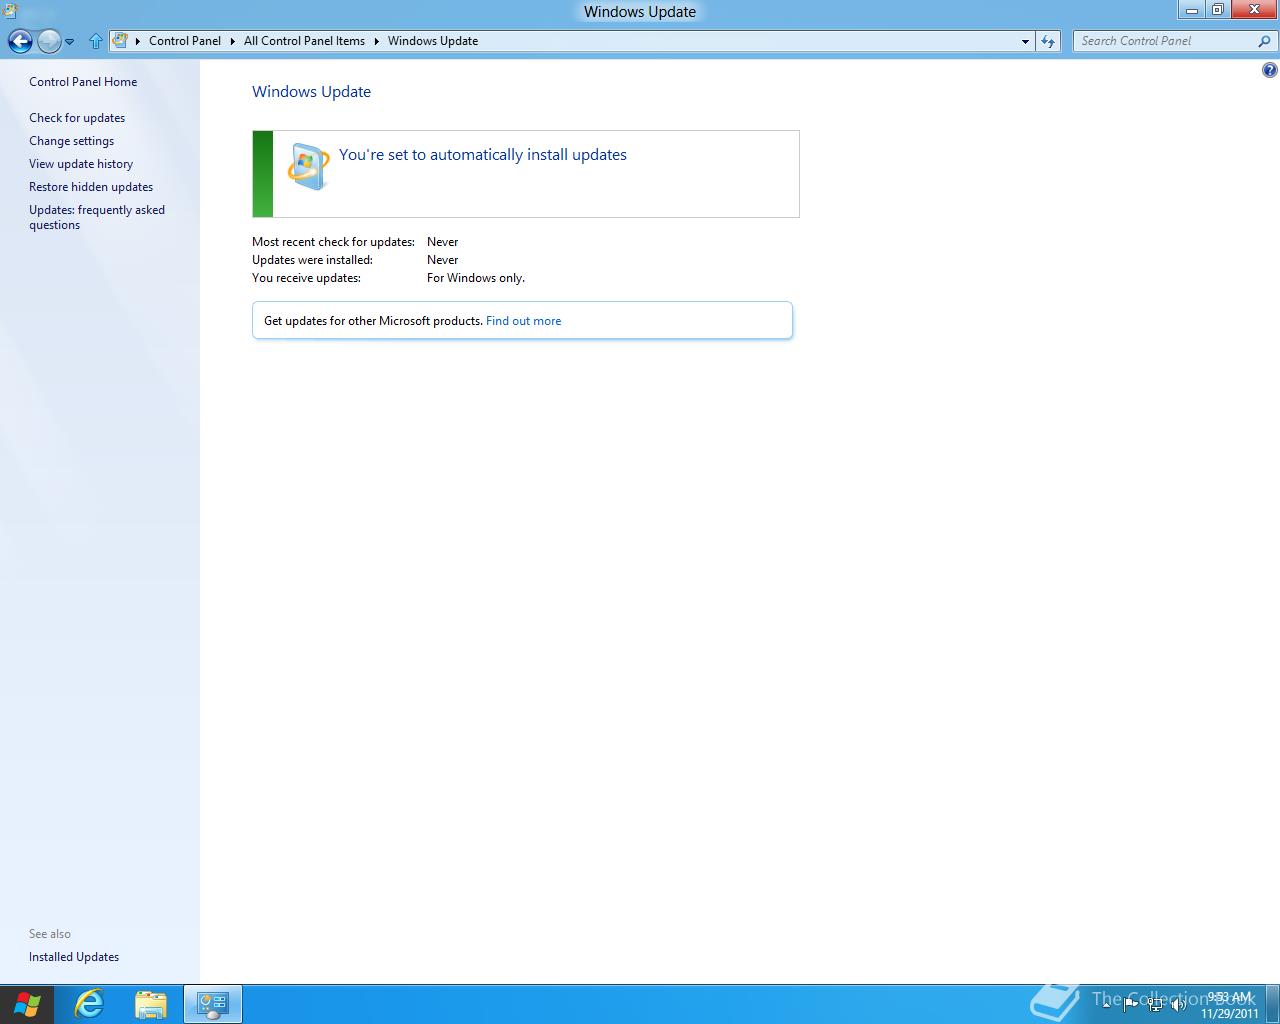Click inside the Search Control Panel field
Screen dimensions: 1280x1024
click(x=1160, y=41)
